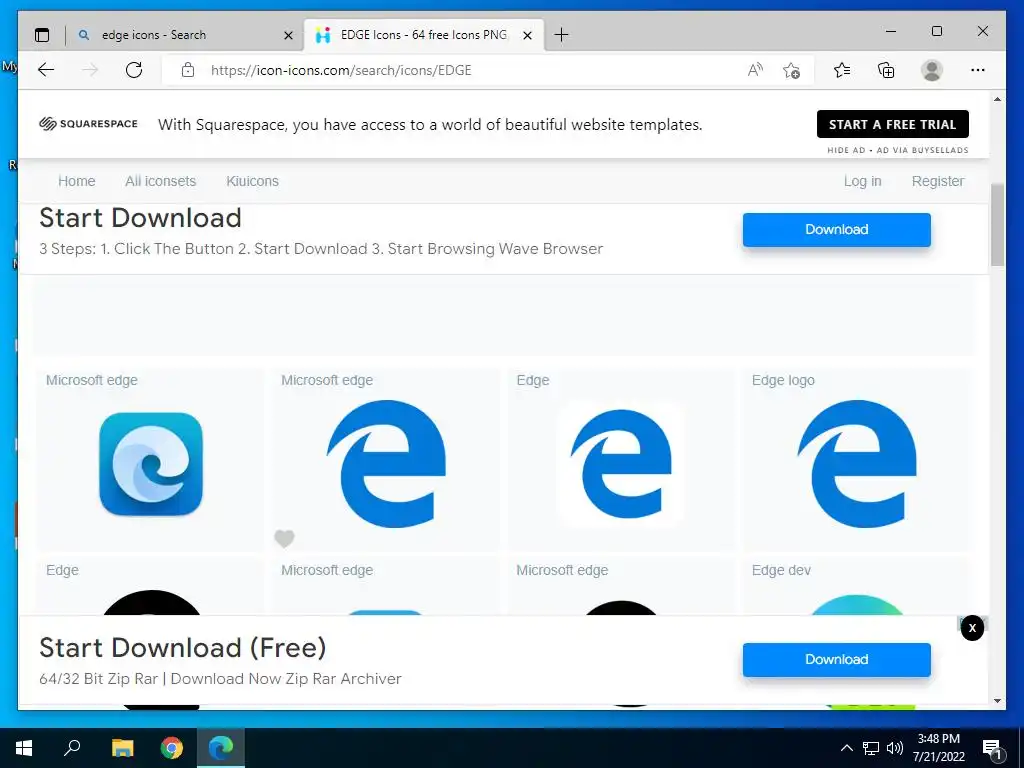Viewport: 1024px width, 768px height.
Task: Open volume control tray icon
Action: (x=895, y=748)
